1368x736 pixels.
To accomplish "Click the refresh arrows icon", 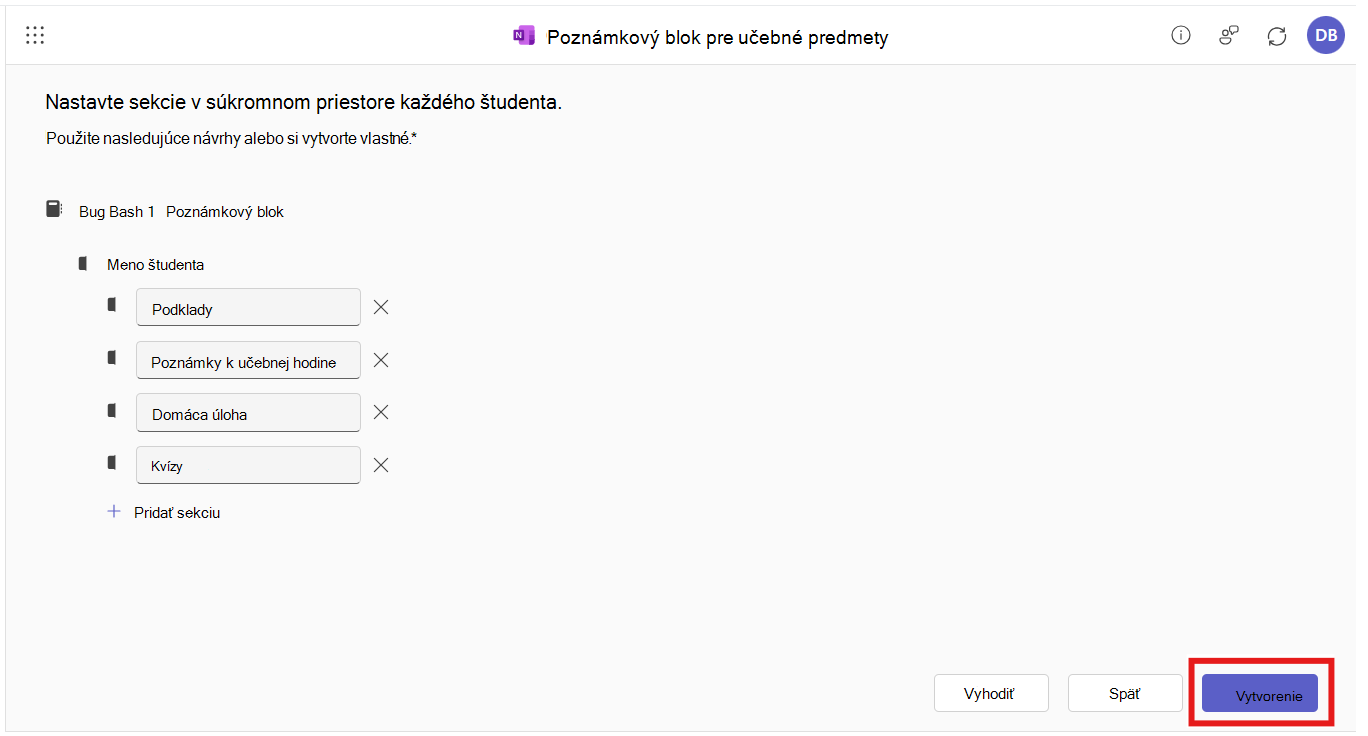I will click(x=1277, y=36).
